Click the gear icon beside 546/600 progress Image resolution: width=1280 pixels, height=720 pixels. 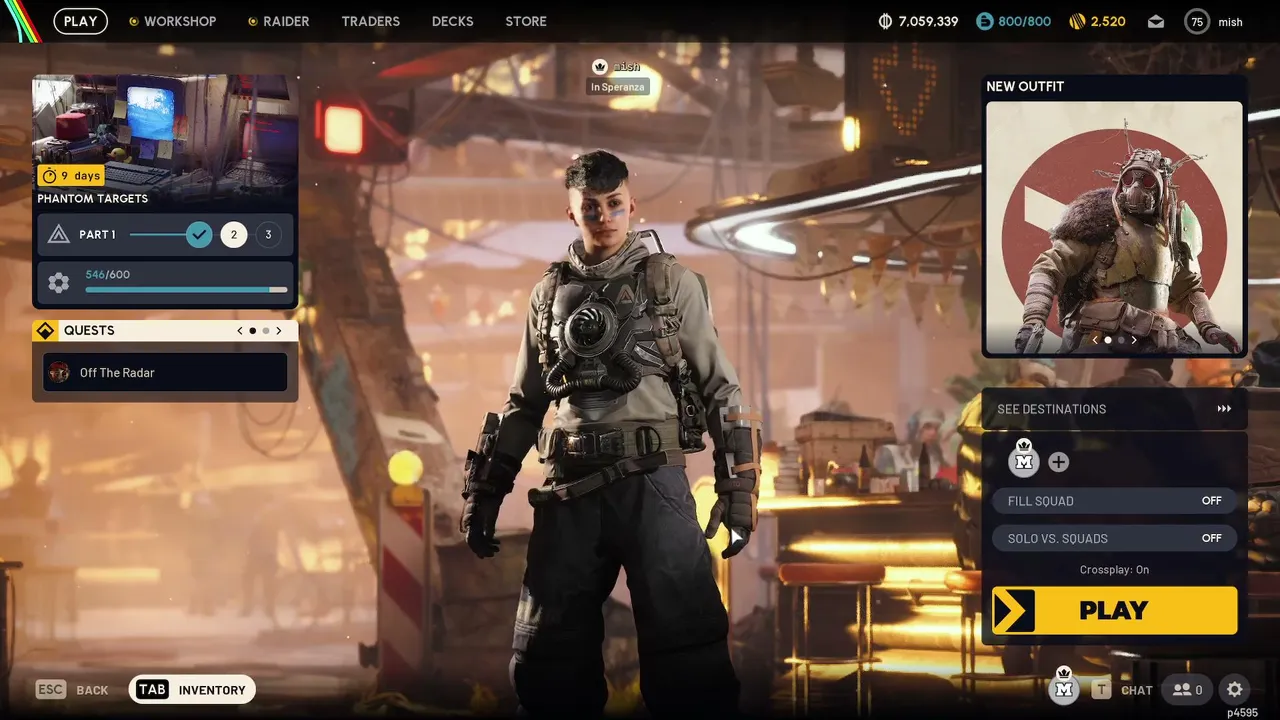(59, 283)
